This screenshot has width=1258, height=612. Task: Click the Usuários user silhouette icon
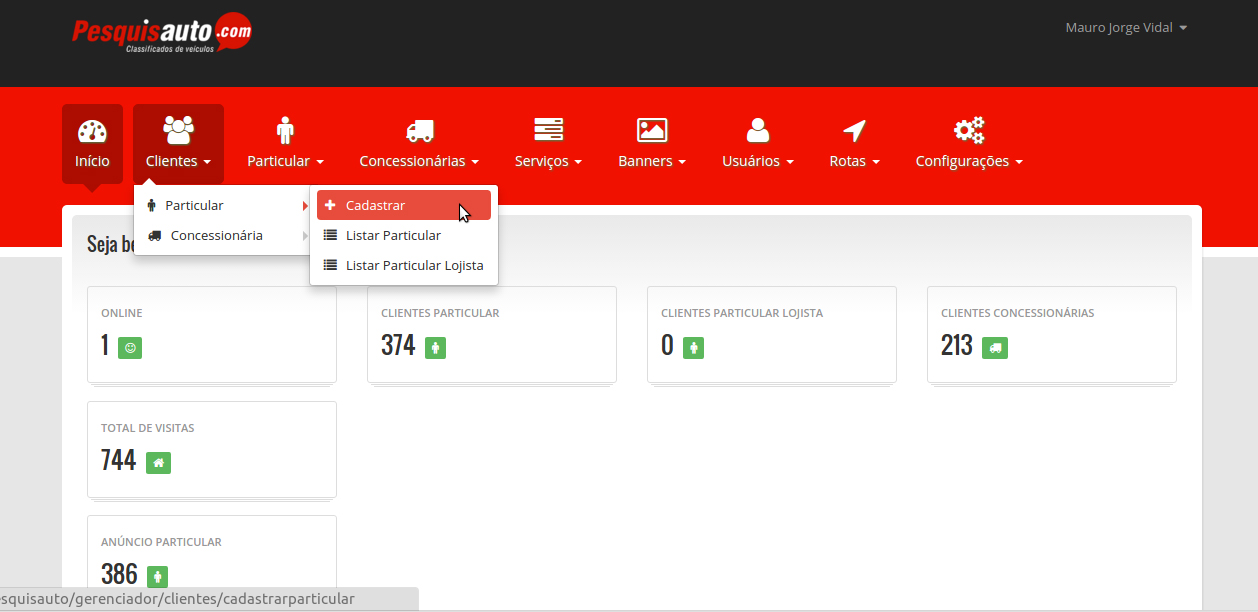758,130
